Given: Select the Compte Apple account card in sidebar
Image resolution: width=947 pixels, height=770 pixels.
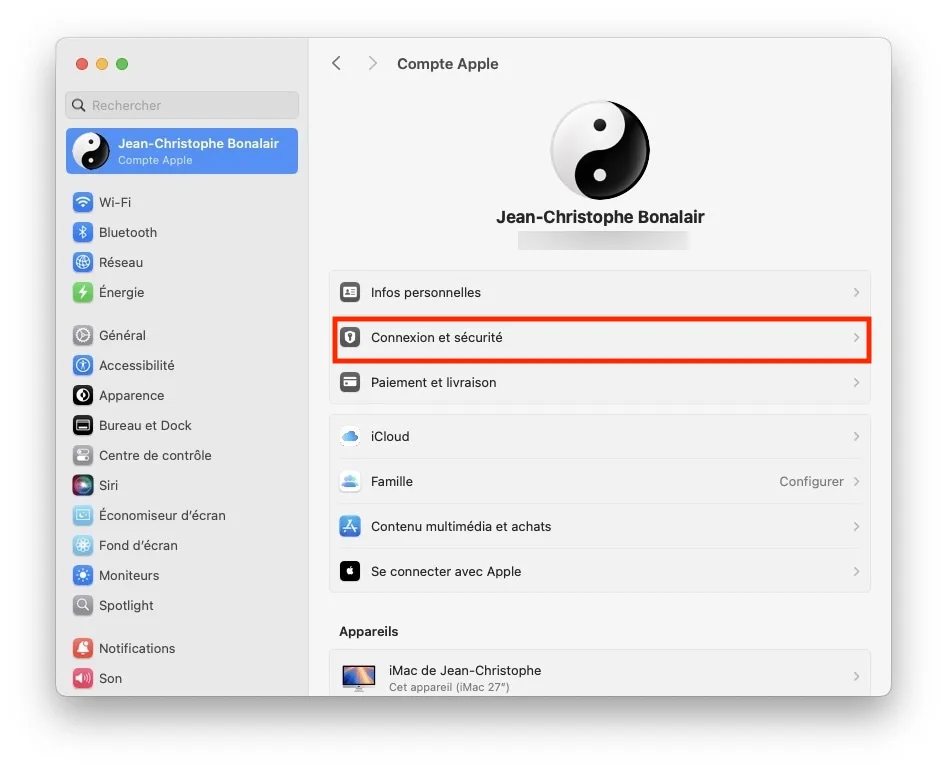Looking at the screenshot, I should coord(181,151).
